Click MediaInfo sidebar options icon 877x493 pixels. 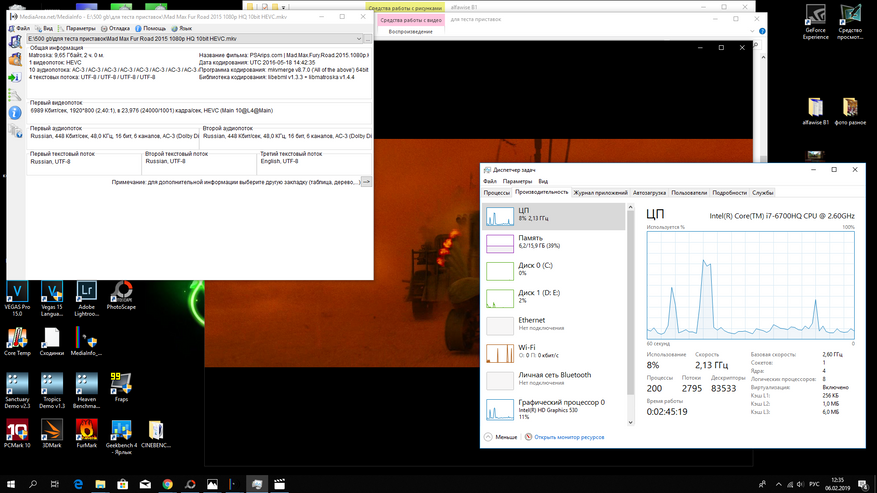click(15, 95)
